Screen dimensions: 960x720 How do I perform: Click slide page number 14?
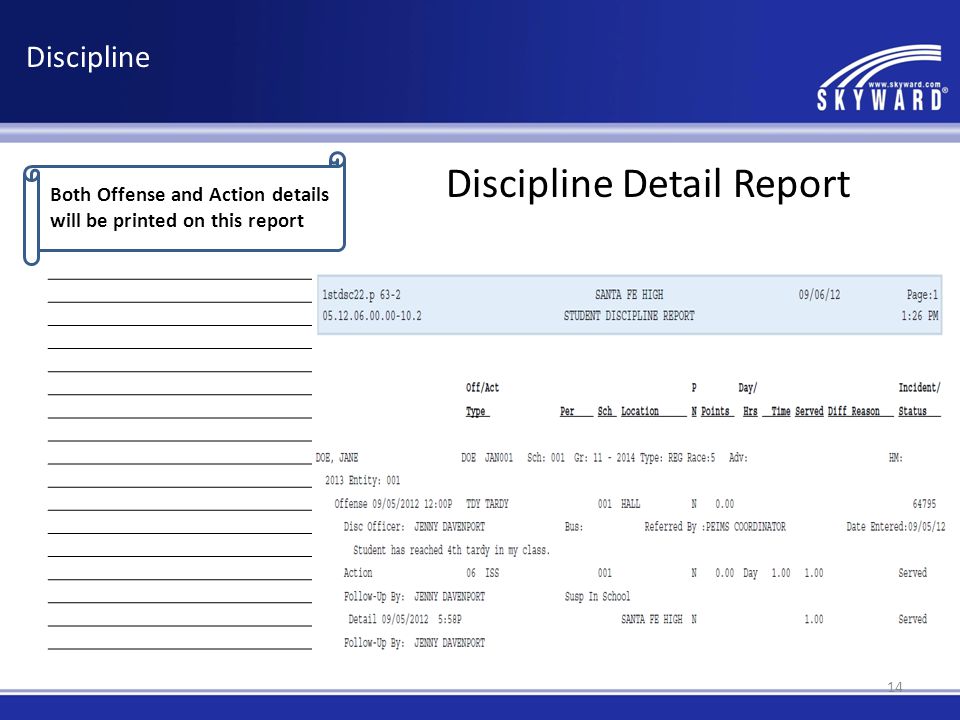(x=894, y=686)
